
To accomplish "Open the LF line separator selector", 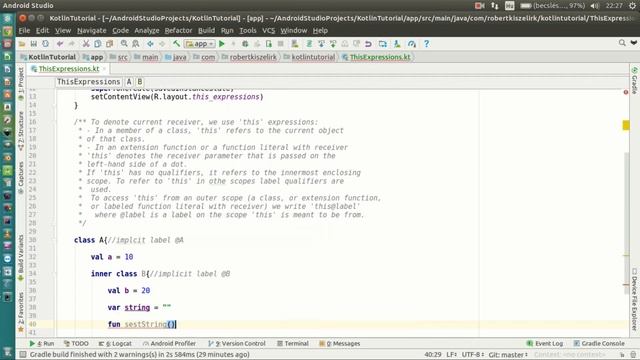I will 451,355.
